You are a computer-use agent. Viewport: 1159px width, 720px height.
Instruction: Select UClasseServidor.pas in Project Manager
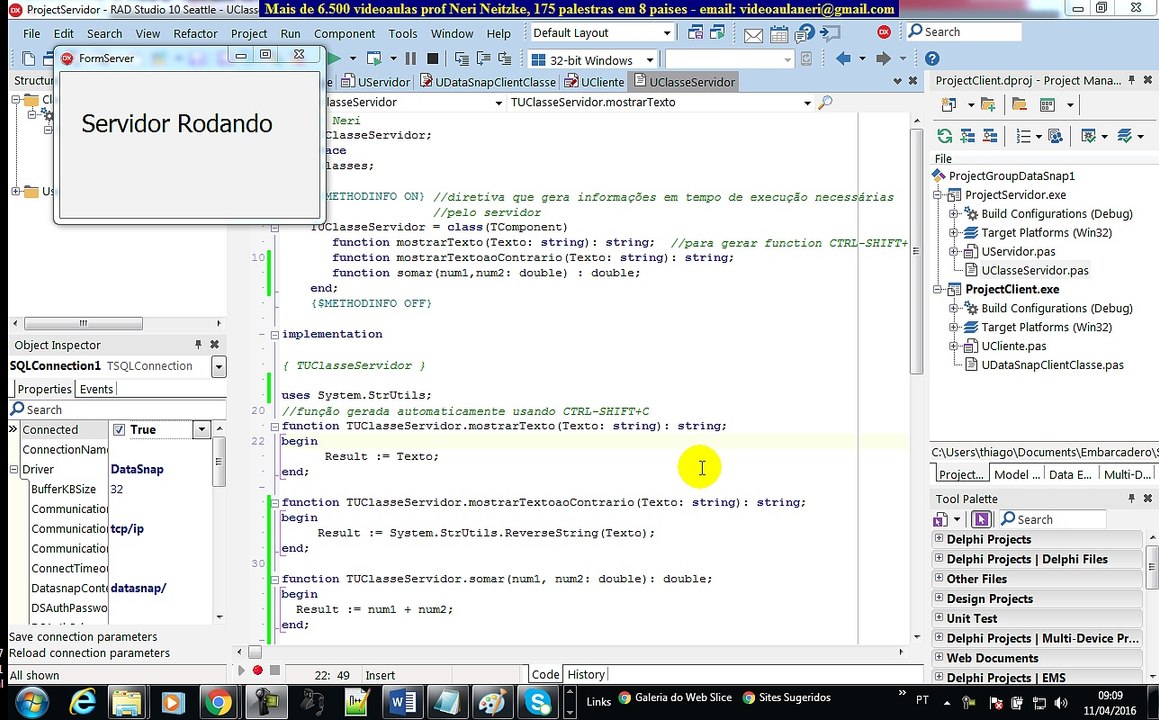click(x=1035, y=270)
